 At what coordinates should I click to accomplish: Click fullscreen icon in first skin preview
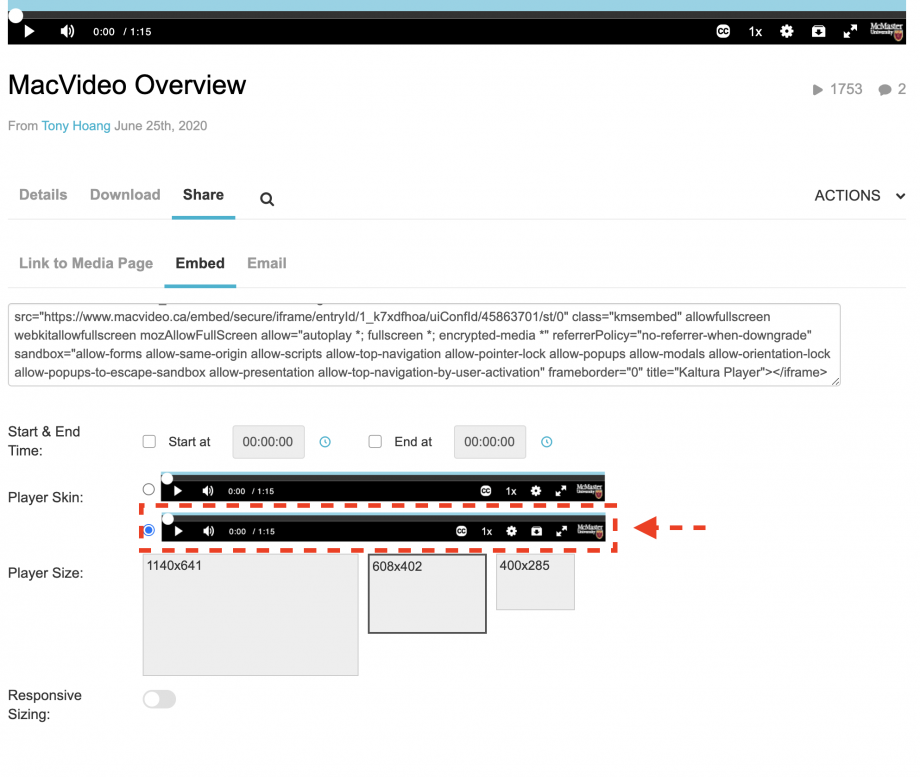[x=561, y=491]
